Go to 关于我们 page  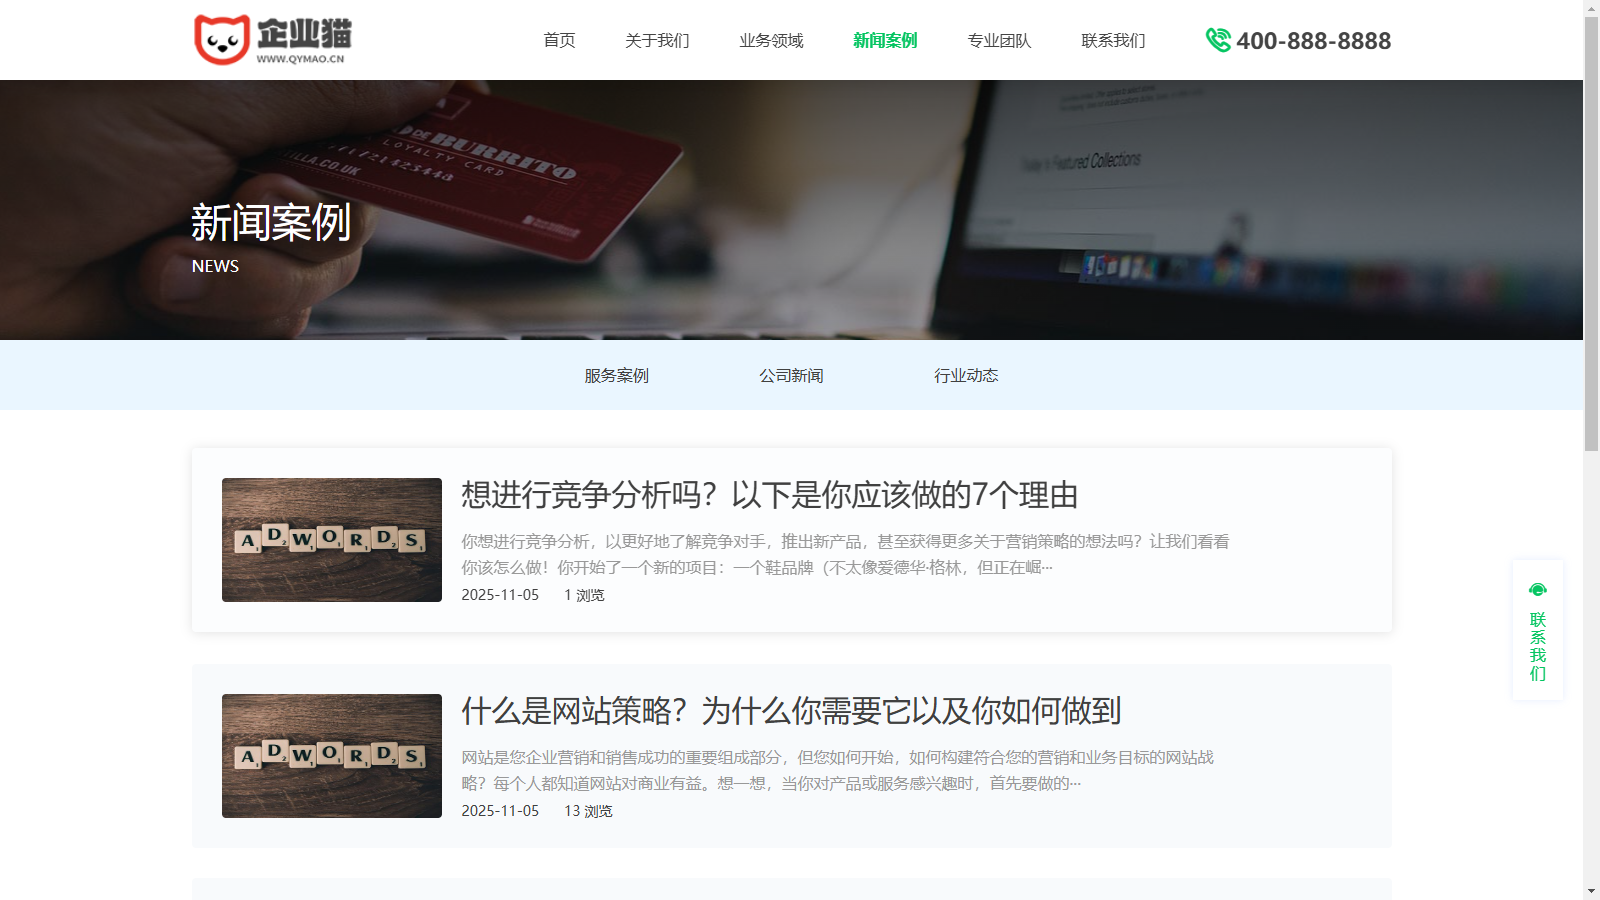coord(657,40)
